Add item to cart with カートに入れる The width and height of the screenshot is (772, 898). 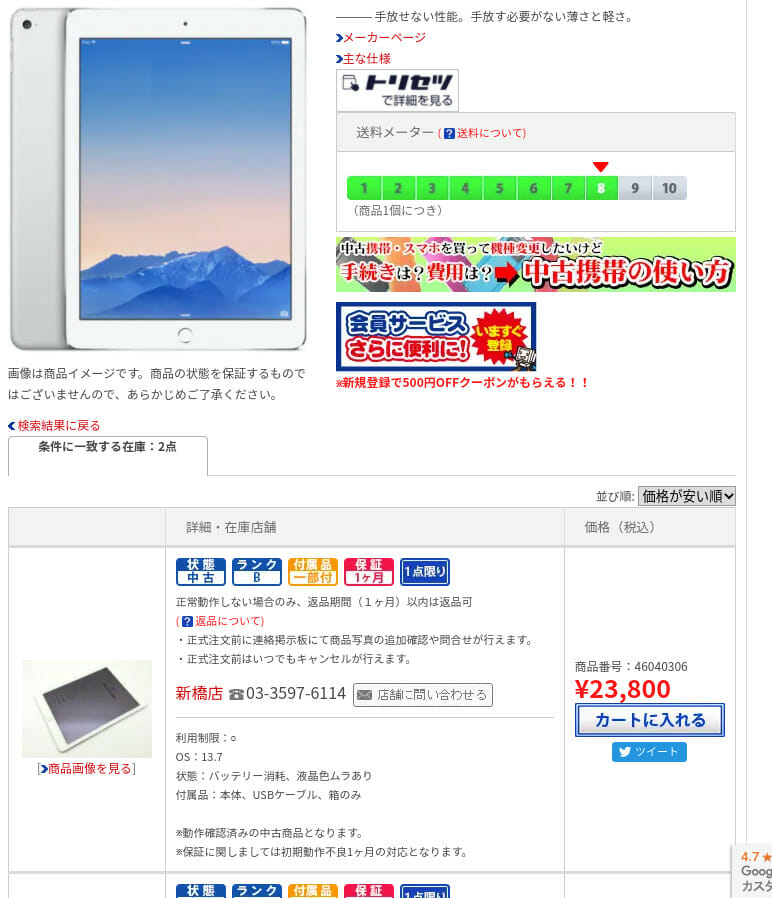[x=649, y=720]
